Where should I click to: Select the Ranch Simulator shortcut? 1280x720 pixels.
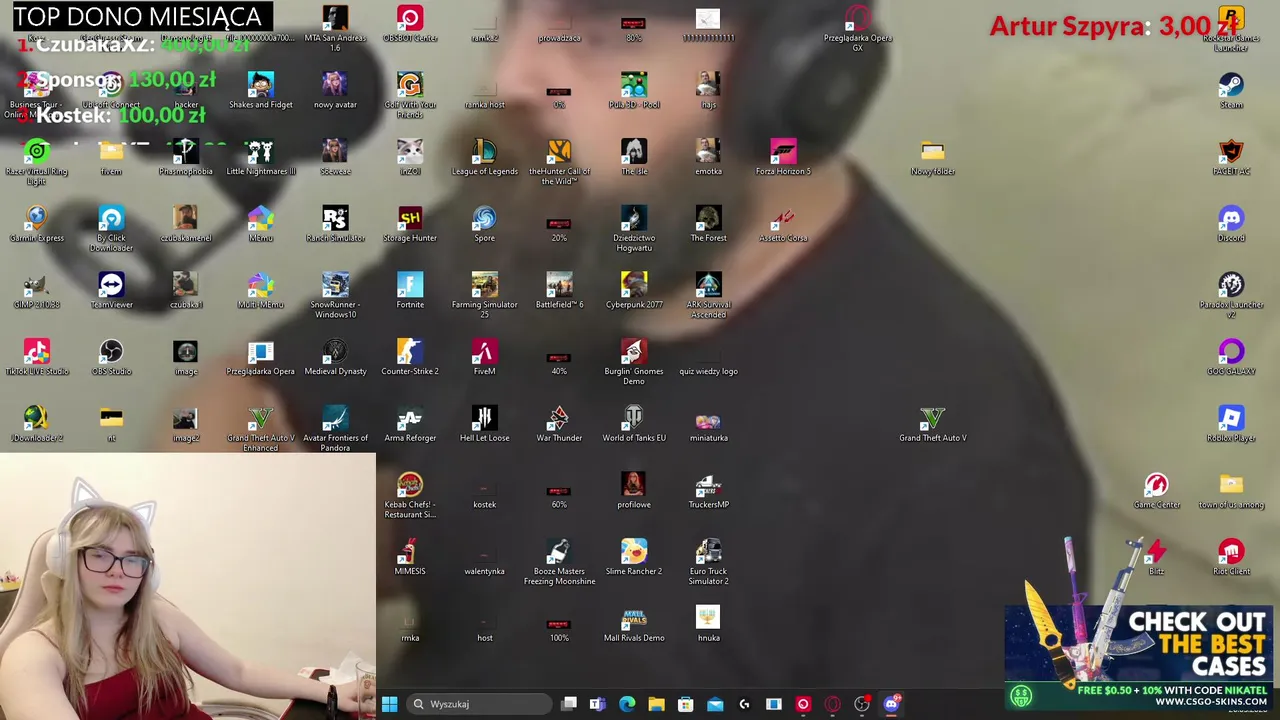click(335, 224)
